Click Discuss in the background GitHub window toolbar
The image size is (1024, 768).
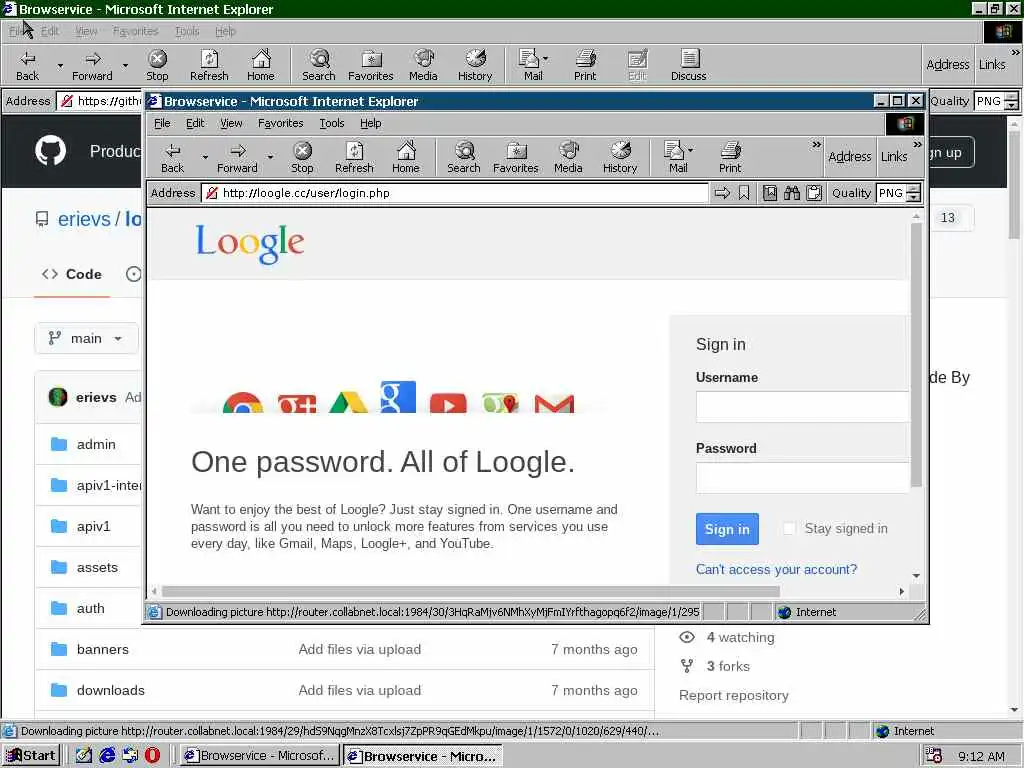pyautogui.click(x=688, y=65)
